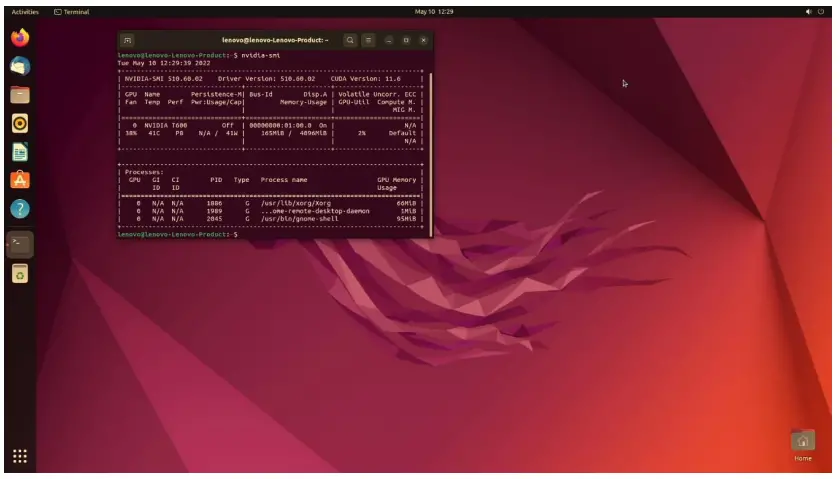Viewport: 840px width, 479px height.
Task: Click the 'NVIDIA-SMI 510.60.02' text
Action: 163,79
